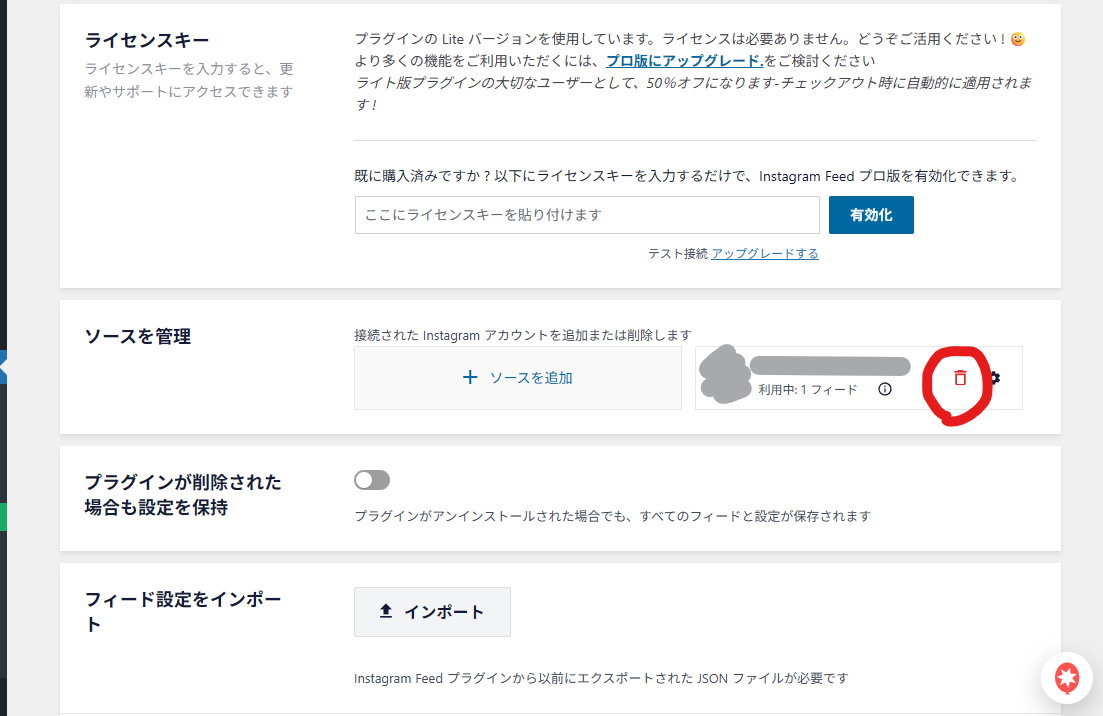Click the ソースを管理 section heading
The width and height of the screenshot is (1103, 716).
(x=138, y=337)
